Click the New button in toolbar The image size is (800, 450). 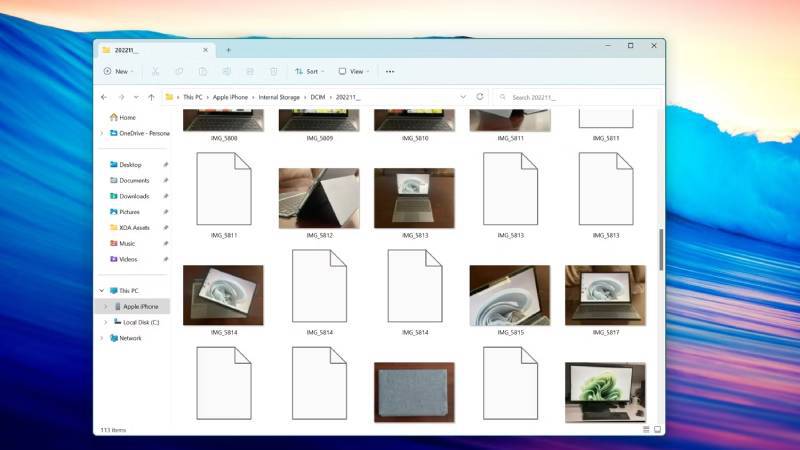(118, 72)
